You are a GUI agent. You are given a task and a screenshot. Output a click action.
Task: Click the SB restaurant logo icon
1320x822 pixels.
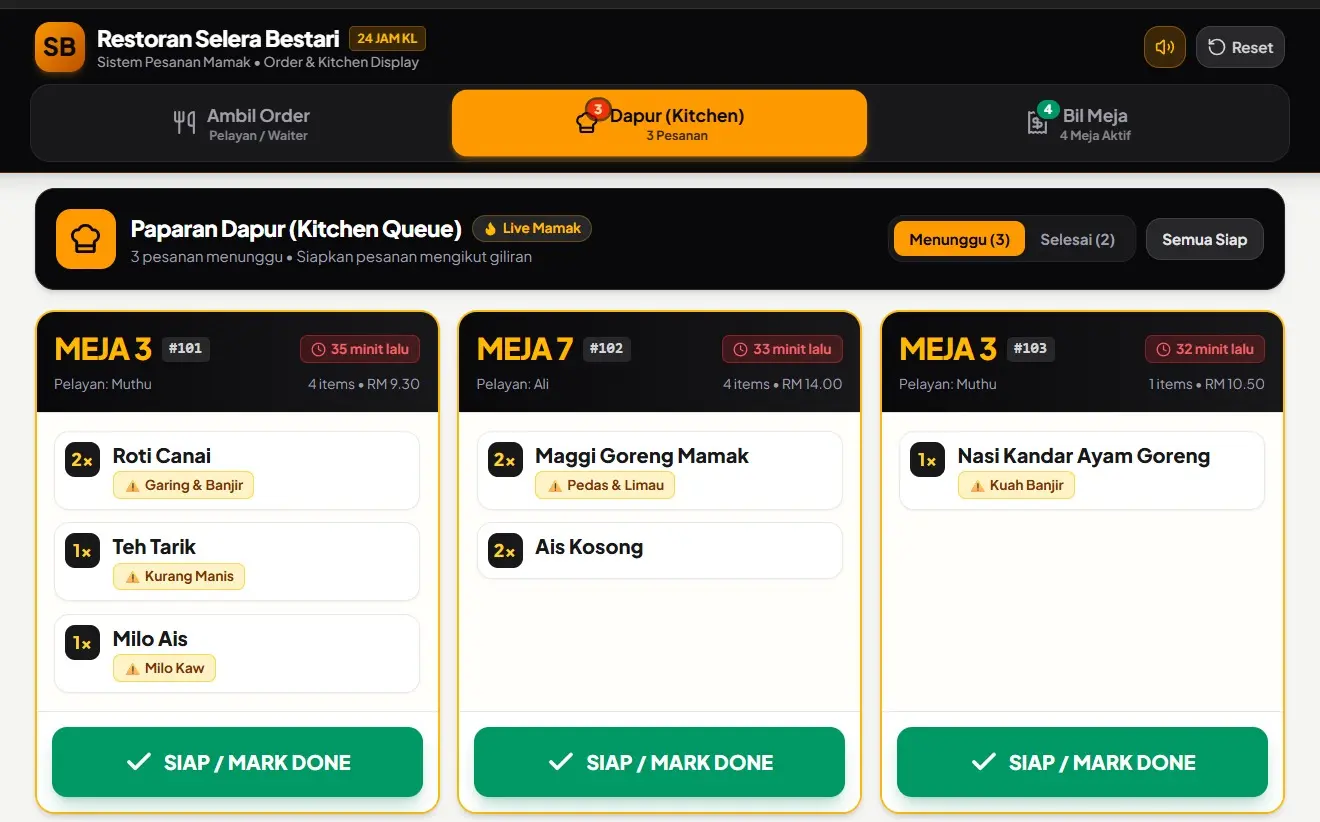60,47
